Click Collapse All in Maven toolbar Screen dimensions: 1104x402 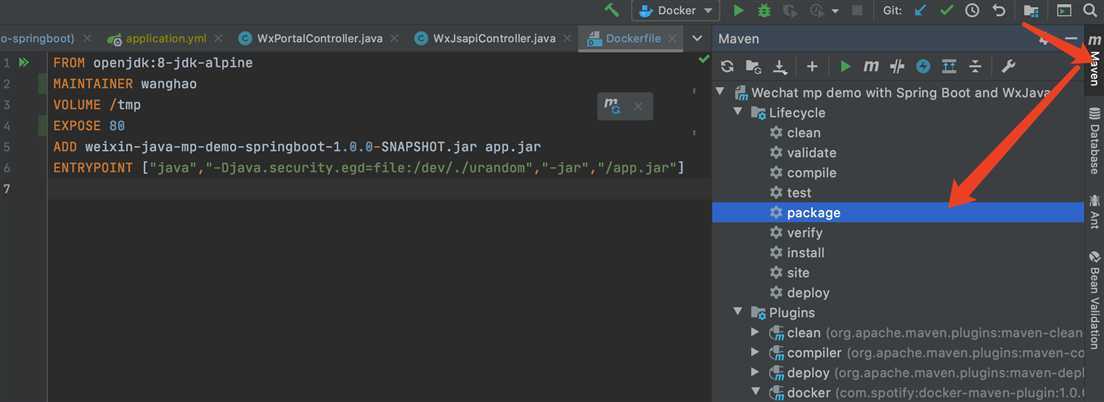coord(974,67)
